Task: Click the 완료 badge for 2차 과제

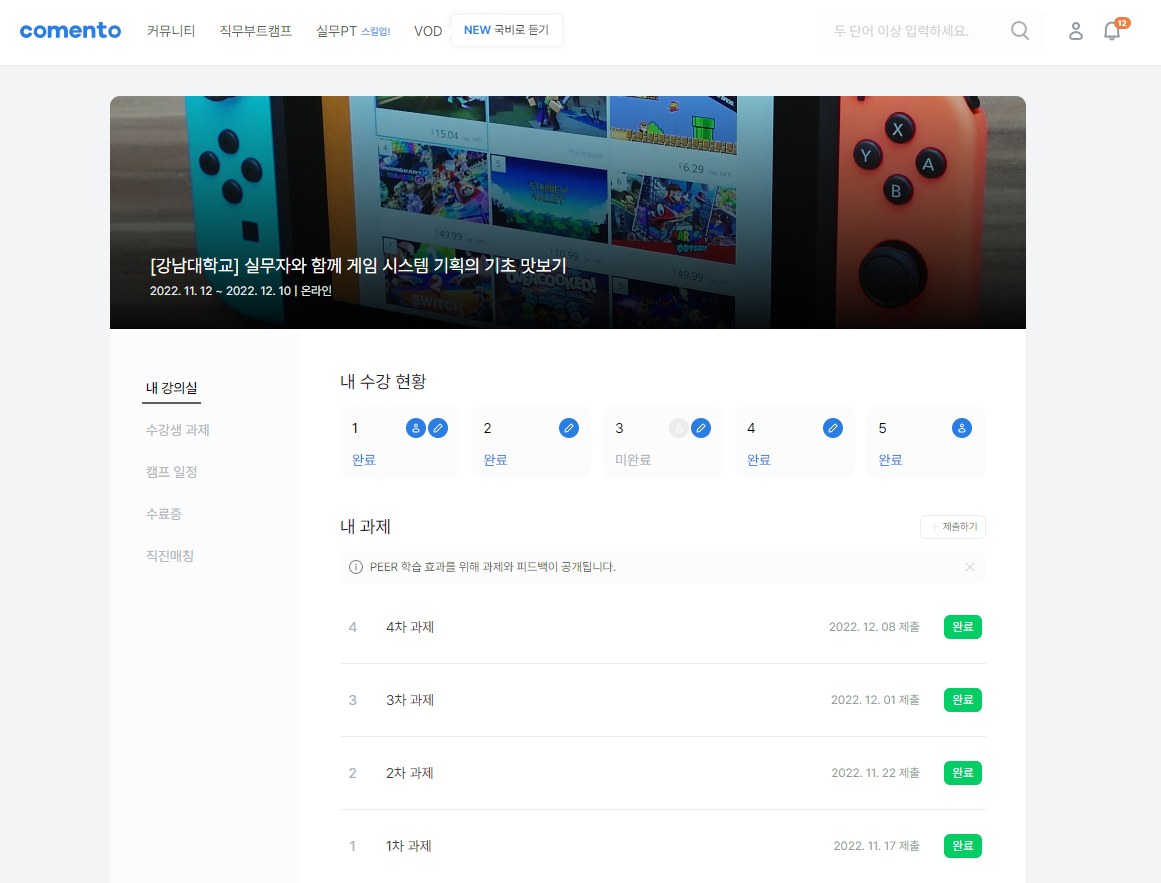Action: [x=963, y=773]
